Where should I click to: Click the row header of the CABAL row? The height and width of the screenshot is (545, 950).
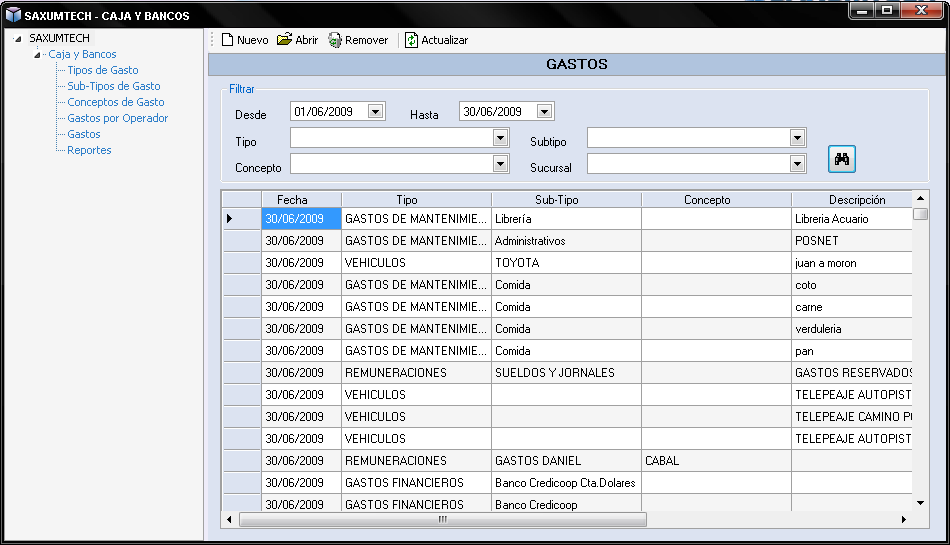(x=242, y=461)
